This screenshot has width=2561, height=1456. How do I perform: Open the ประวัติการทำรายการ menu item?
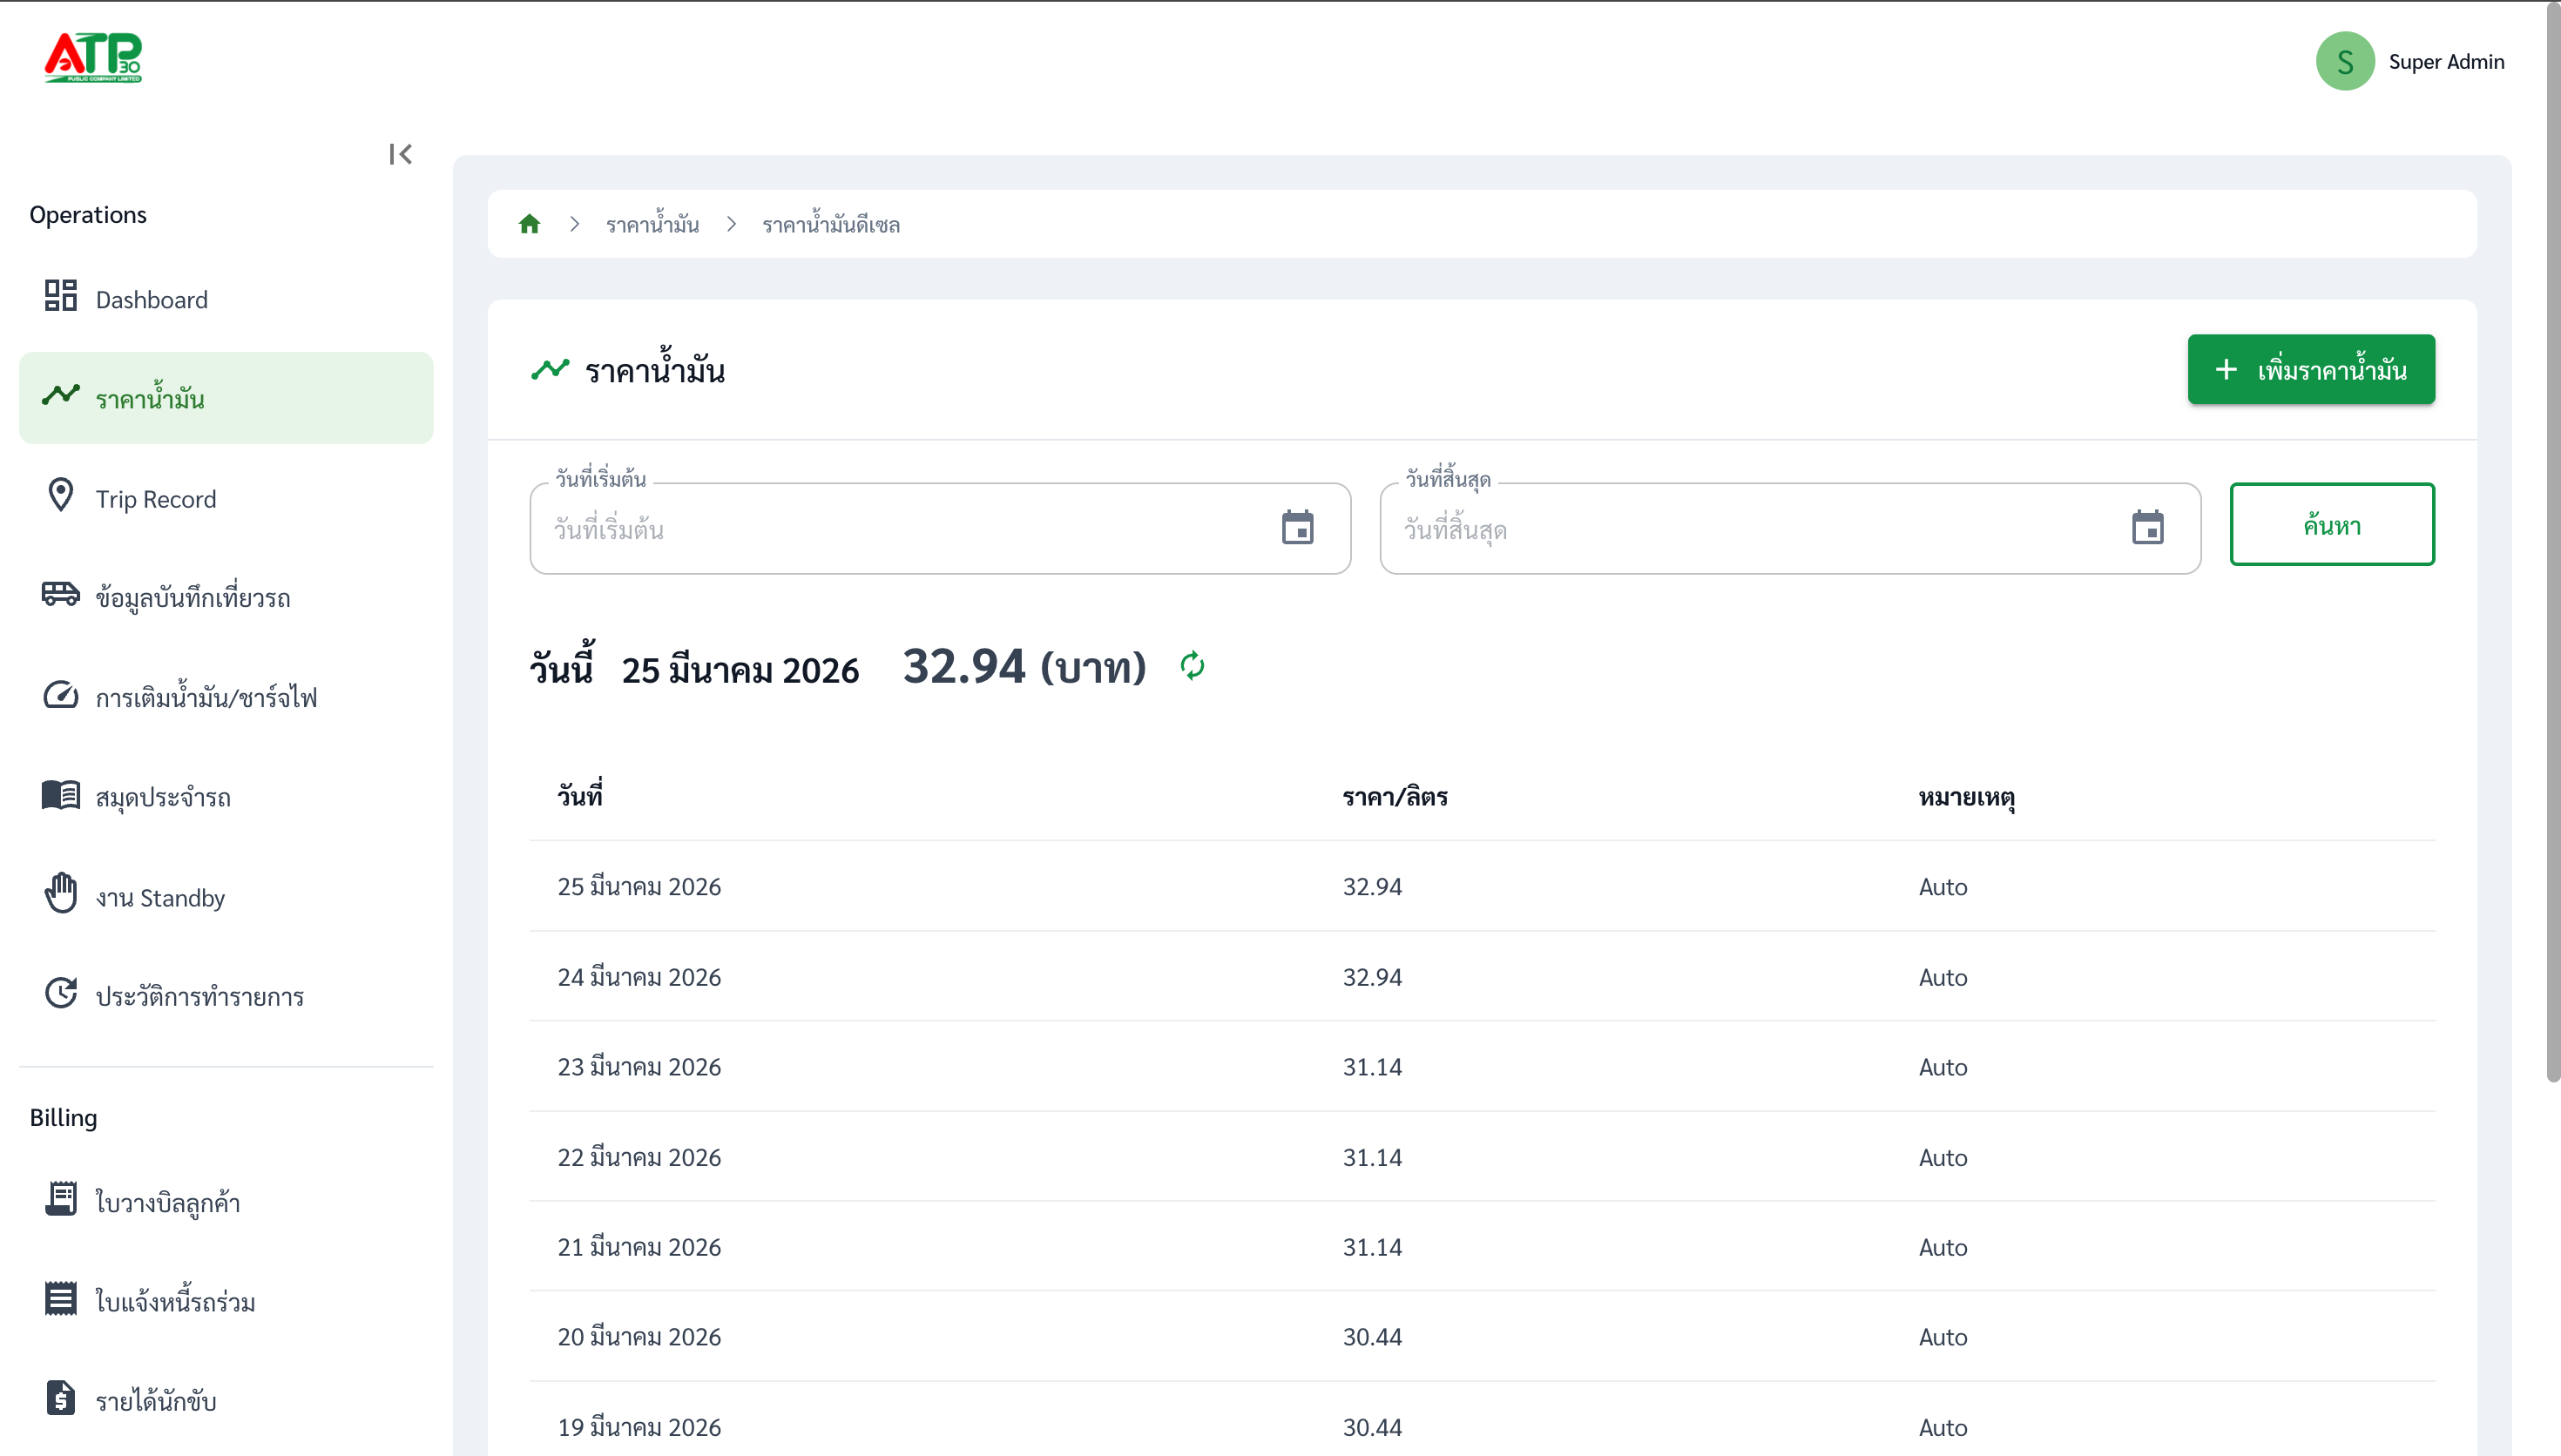click(226, 995)
